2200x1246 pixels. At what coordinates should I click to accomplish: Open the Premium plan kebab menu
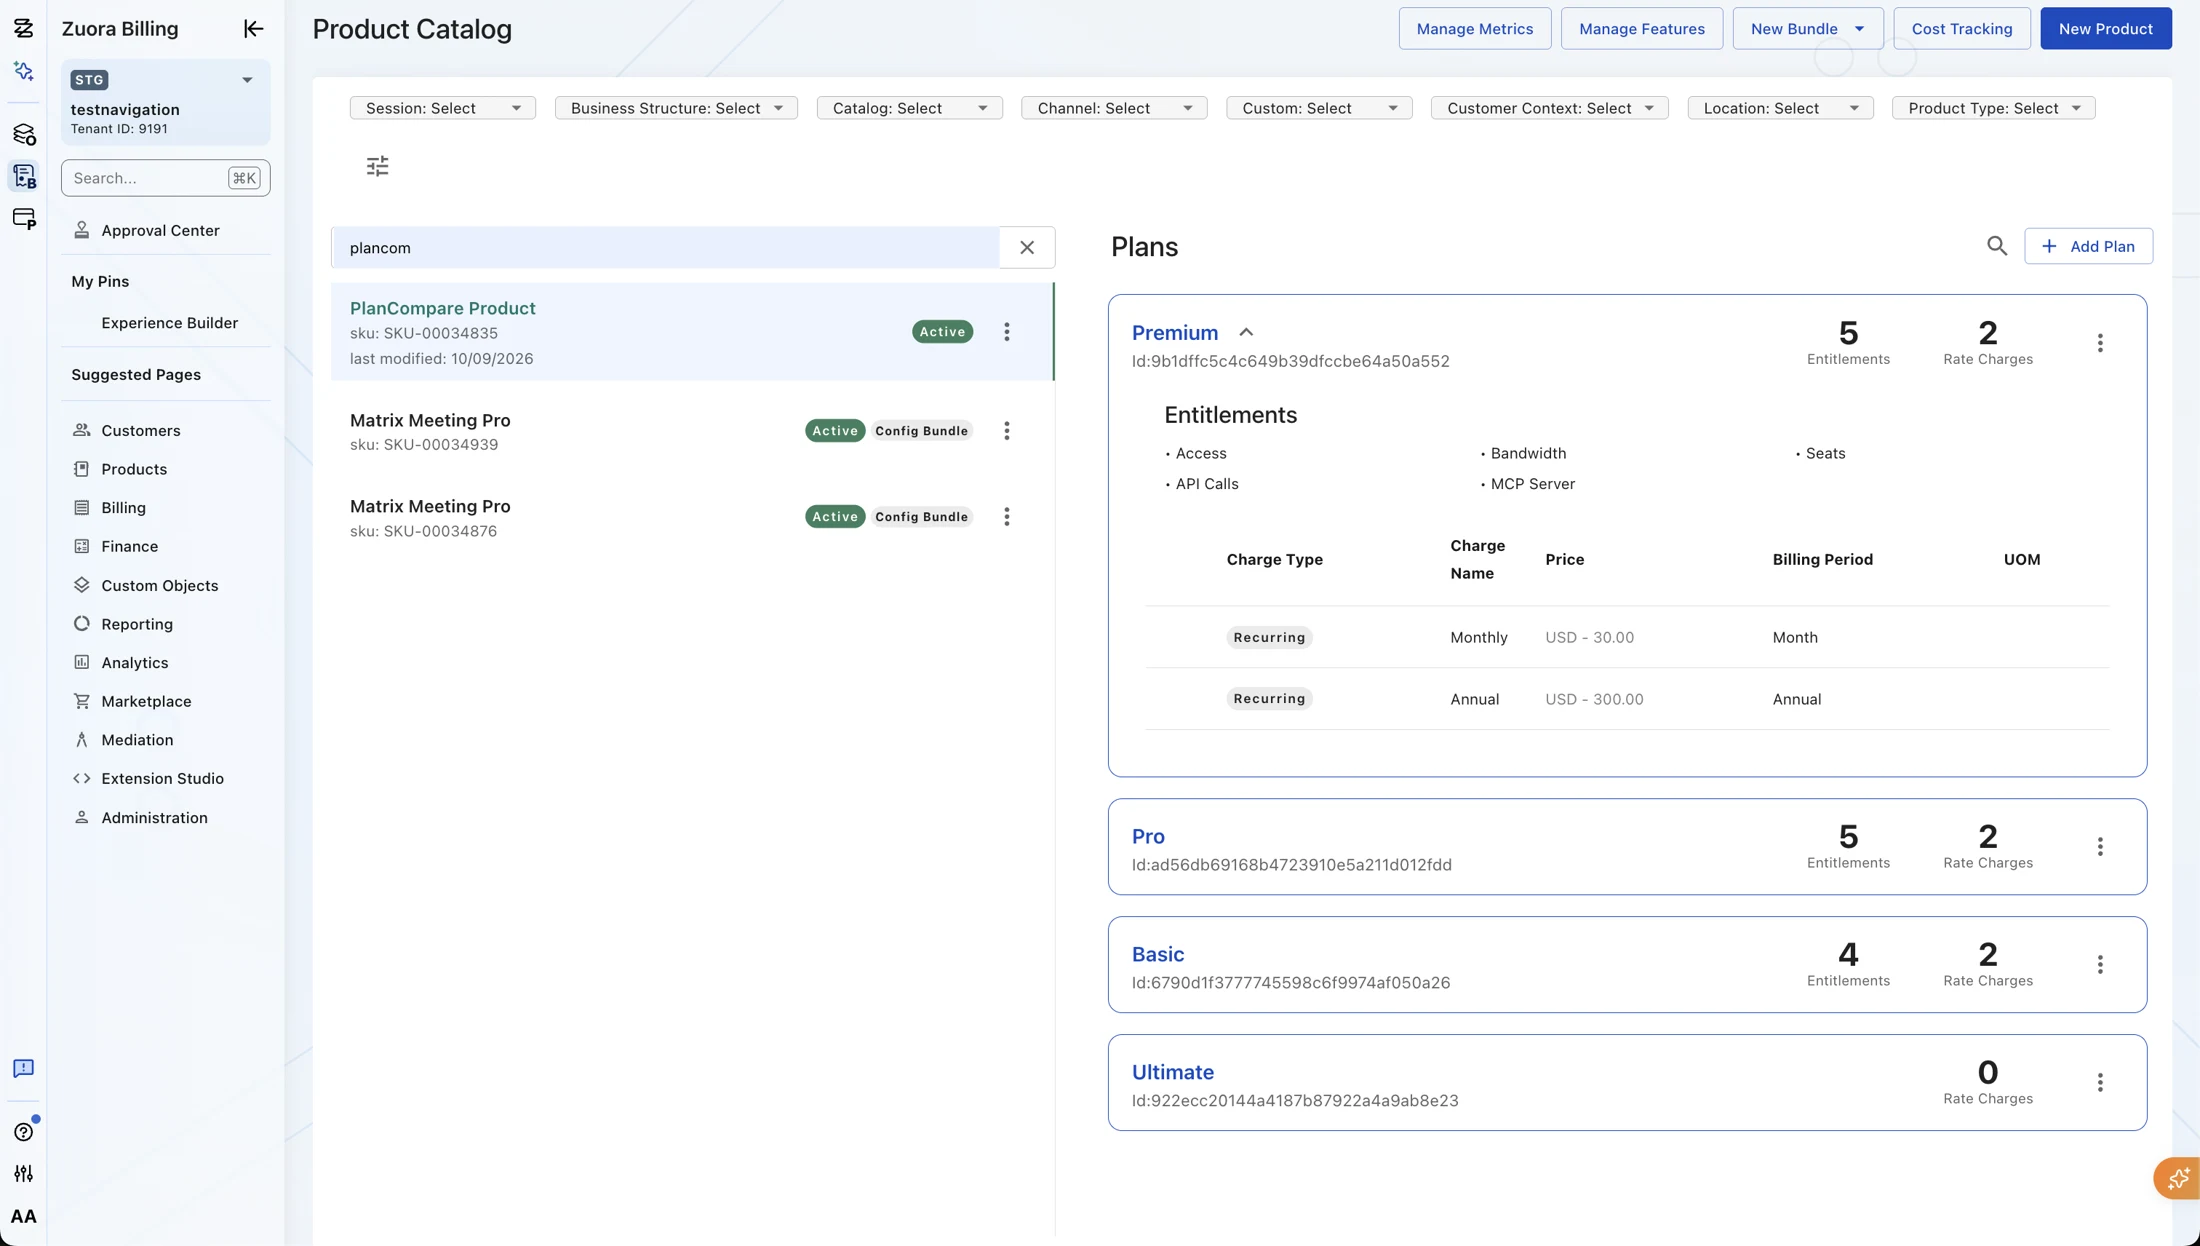pos(2100,343)
